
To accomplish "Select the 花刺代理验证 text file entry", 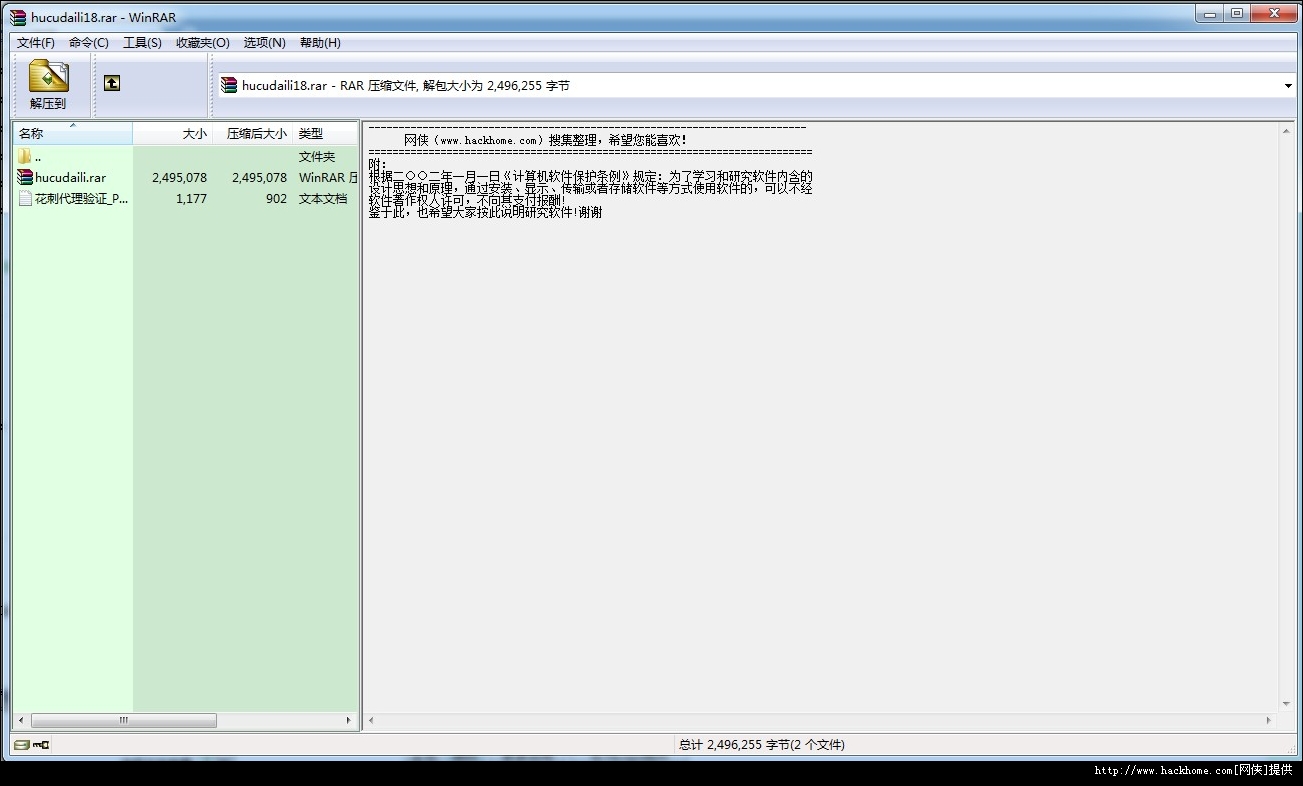I will tap(186, 199).
